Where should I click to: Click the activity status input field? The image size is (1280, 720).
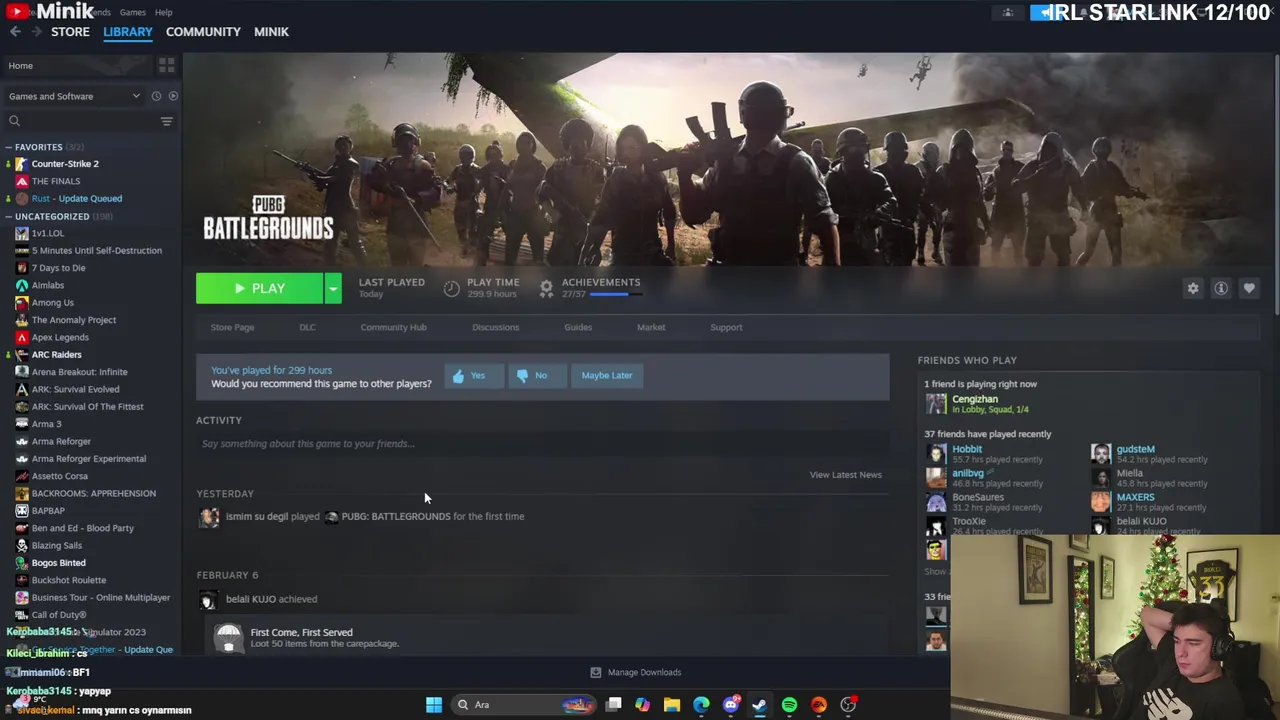pos(542,444)
